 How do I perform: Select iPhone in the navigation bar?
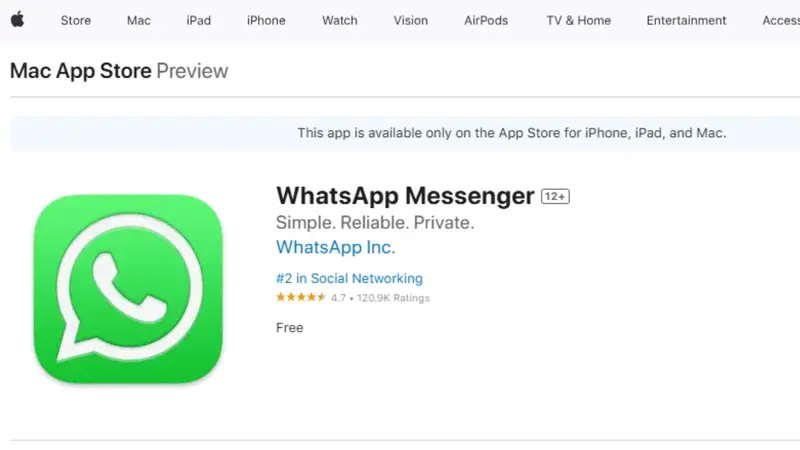pos(266,20)
